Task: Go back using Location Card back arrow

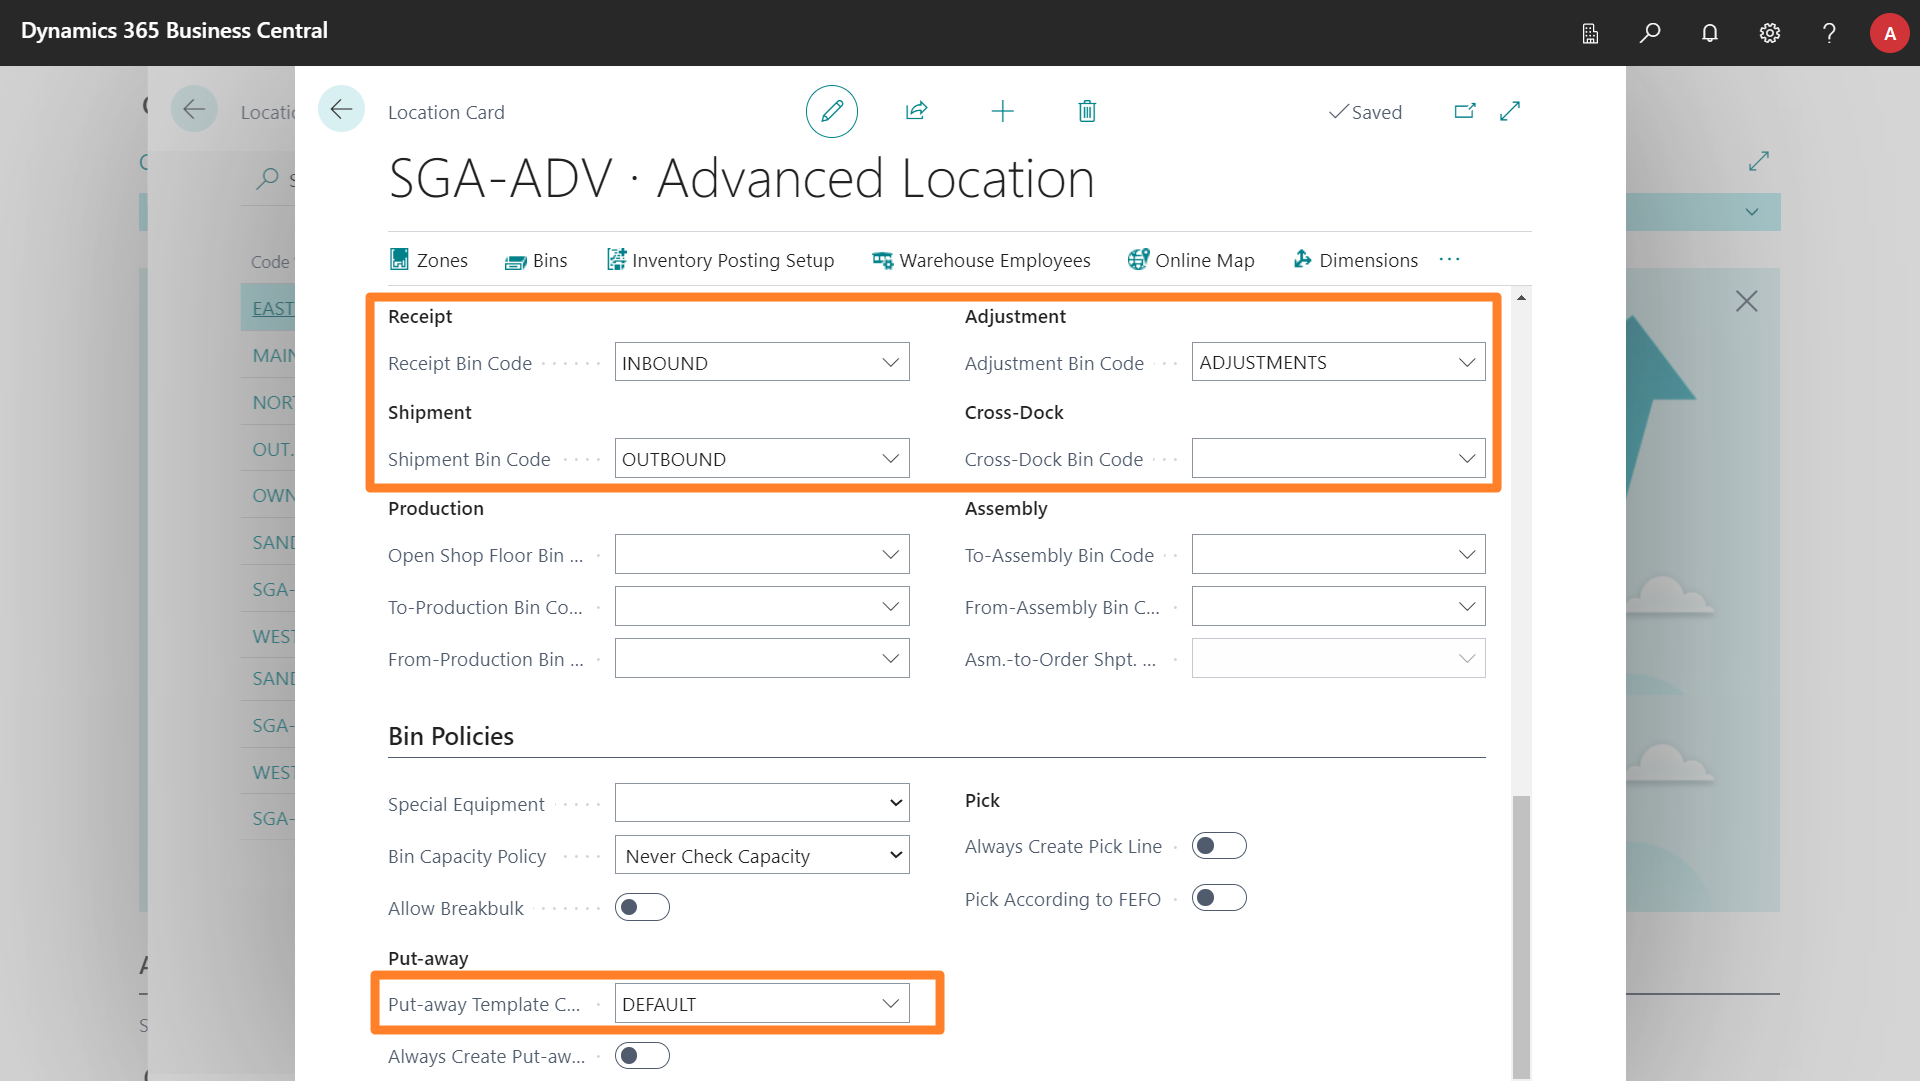Action: (341, 109)
